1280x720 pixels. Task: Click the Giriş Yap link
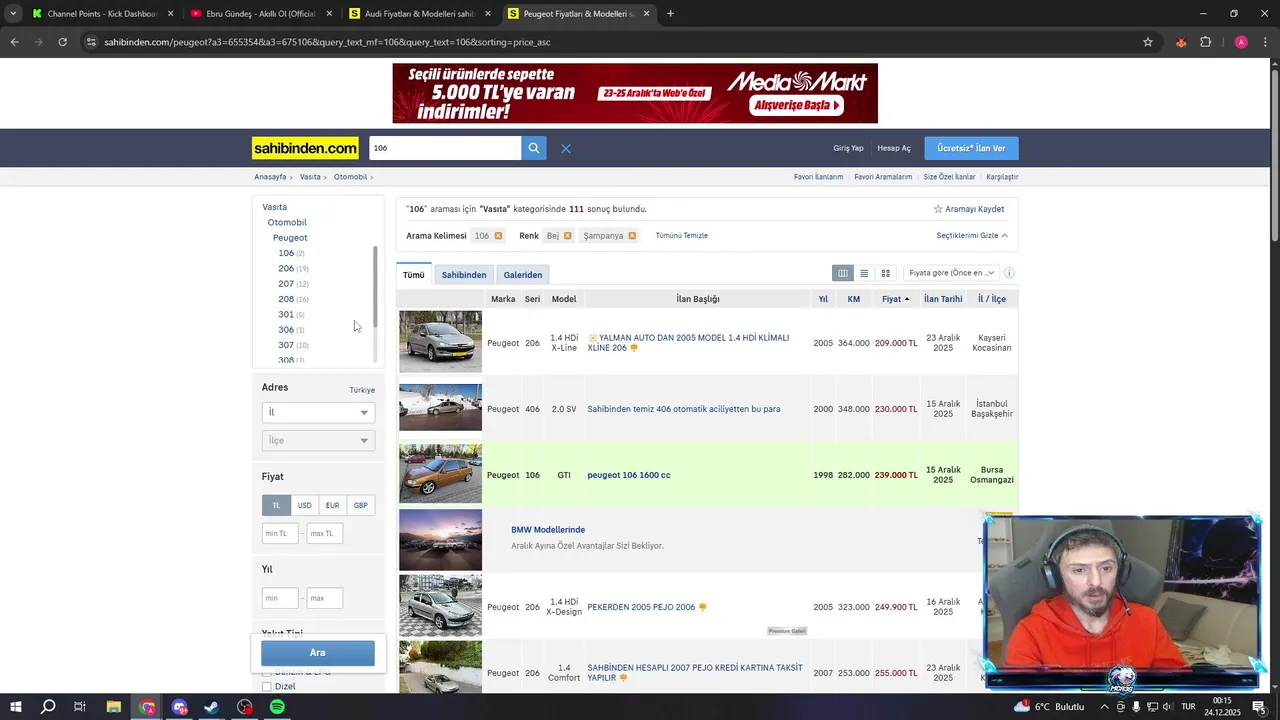tap(848, 148)
